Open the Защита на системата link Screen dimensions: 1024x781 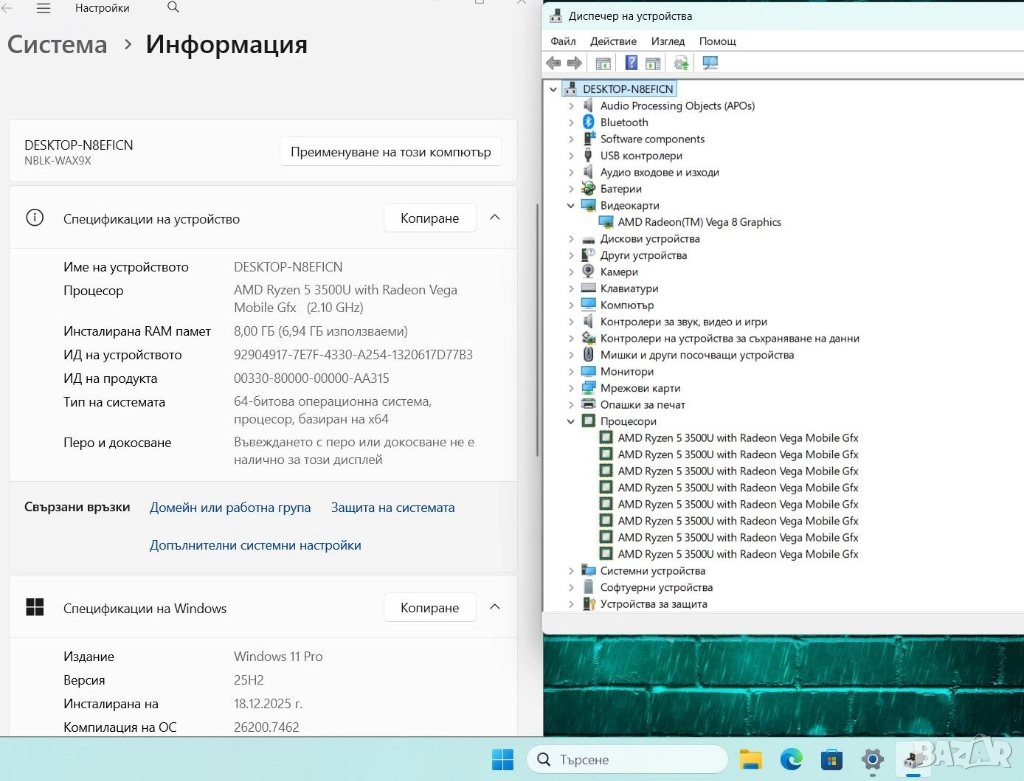coord(392,508)
